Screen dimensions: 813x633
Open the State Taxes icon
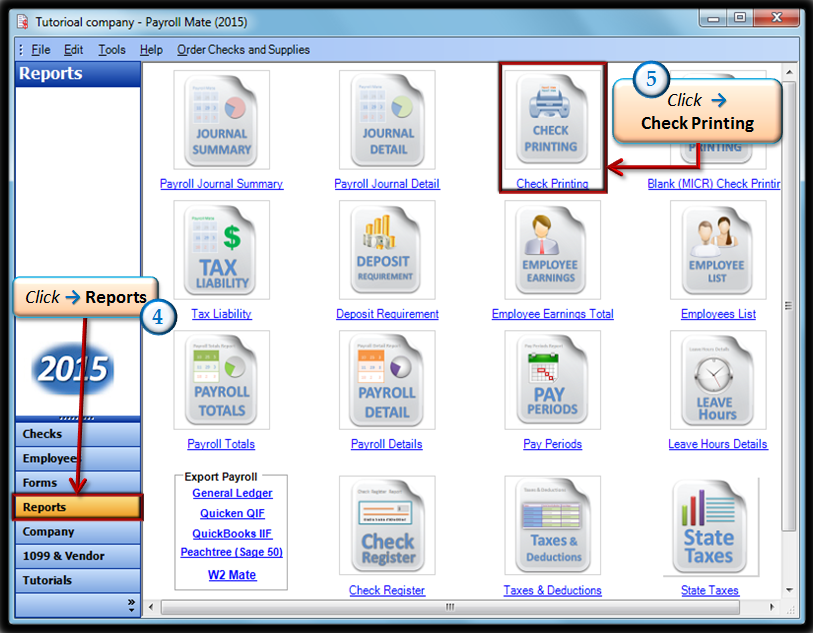[x=710, y=527]
